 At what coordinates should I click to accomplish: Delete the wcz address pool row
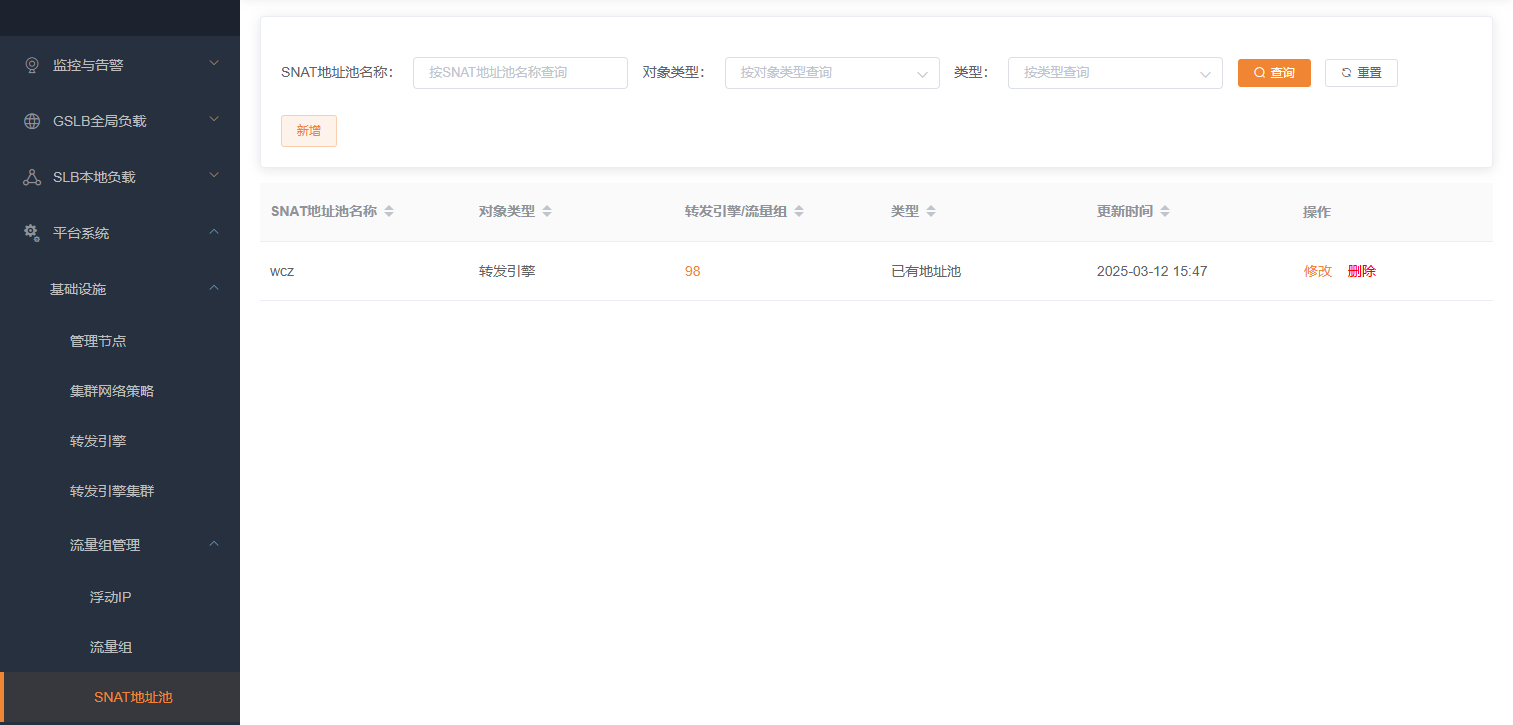[1361, 271]
